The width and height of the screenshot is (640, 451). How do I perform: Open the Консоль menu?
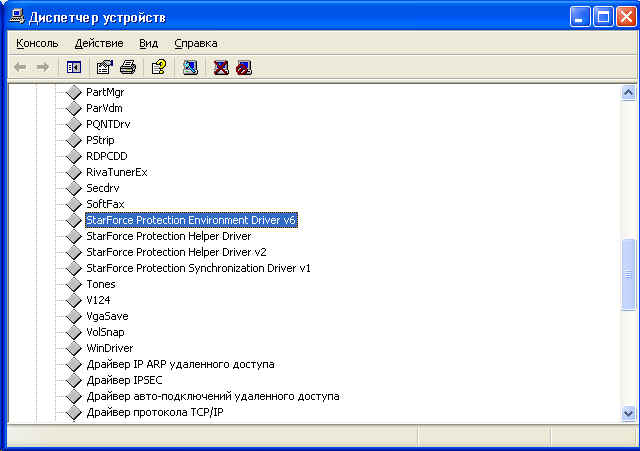(x=37, y=43)
